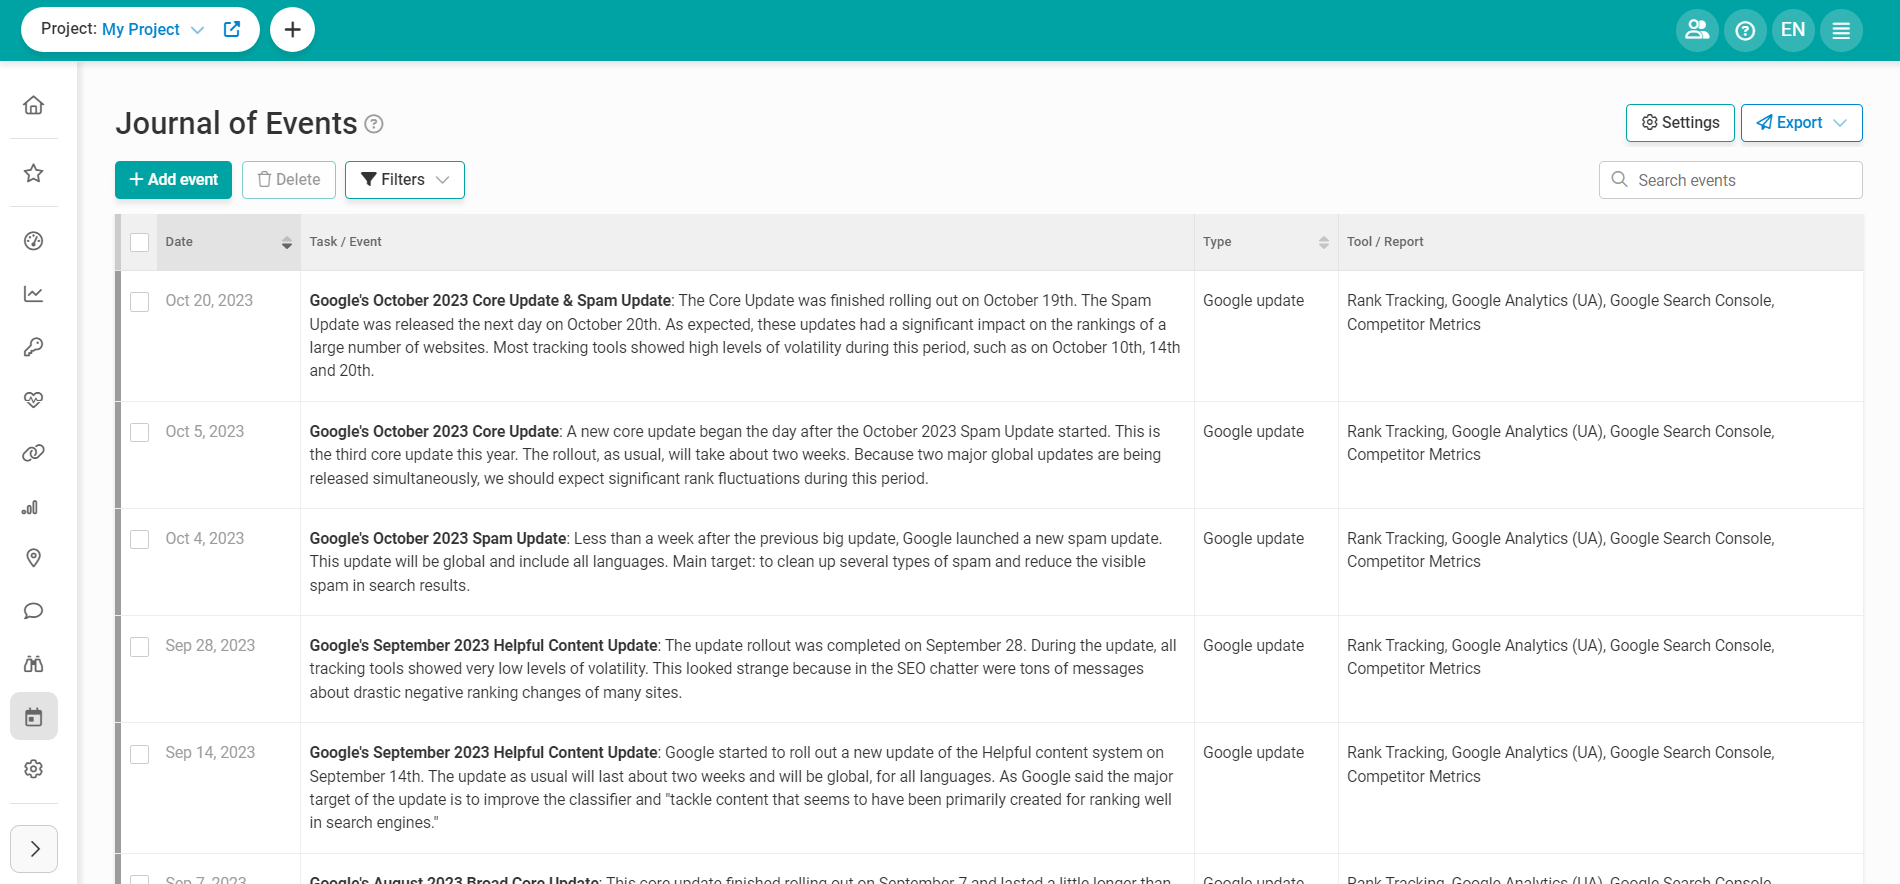Change language with the EN button
The width and height of the screenshot is (1900, 884).
[1793, 30]
